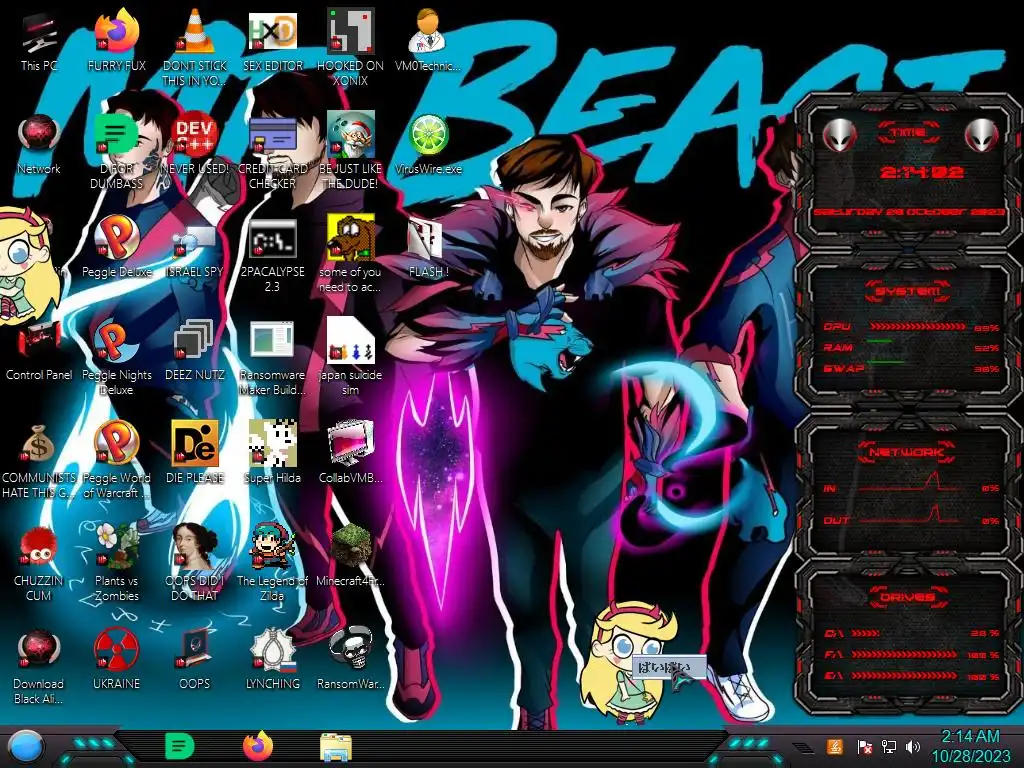1024x768 pixels.
Task: Click the blue Start orb on the taskbar
Action: (24, 746)
